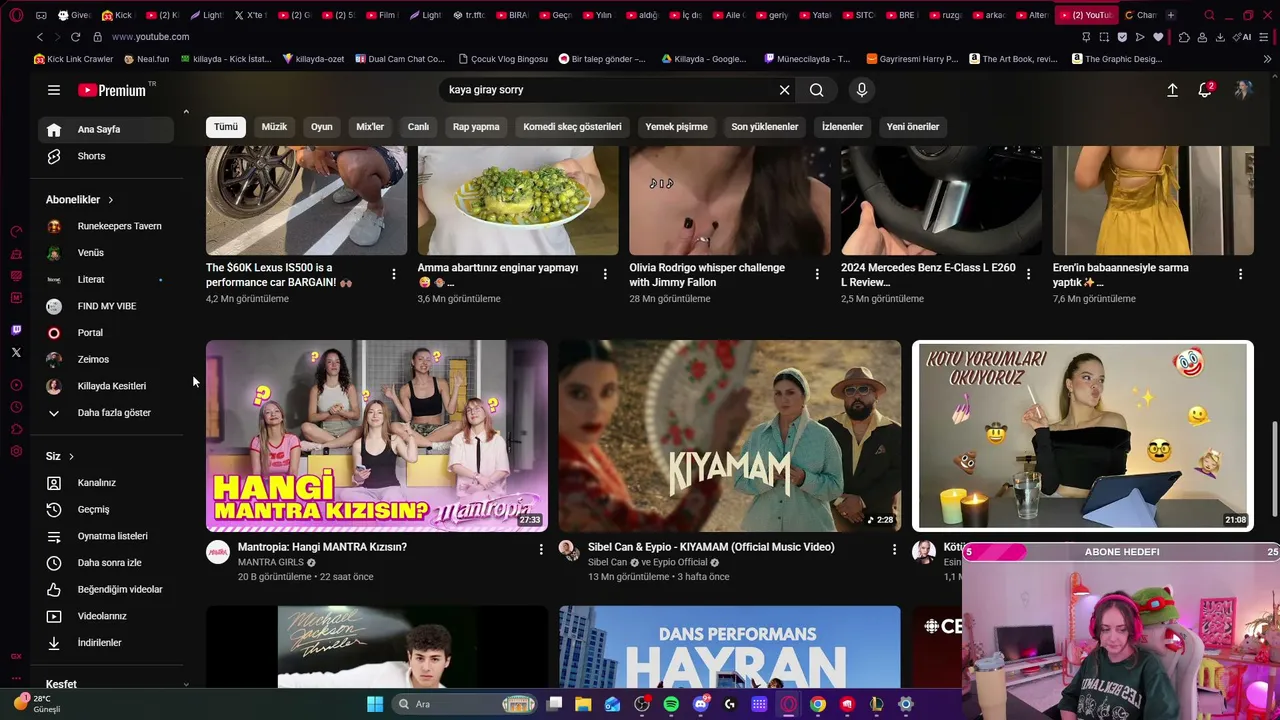Select the Oyun filter chip
Screen dimensions: 1280x720
click(x=321, y=127)
